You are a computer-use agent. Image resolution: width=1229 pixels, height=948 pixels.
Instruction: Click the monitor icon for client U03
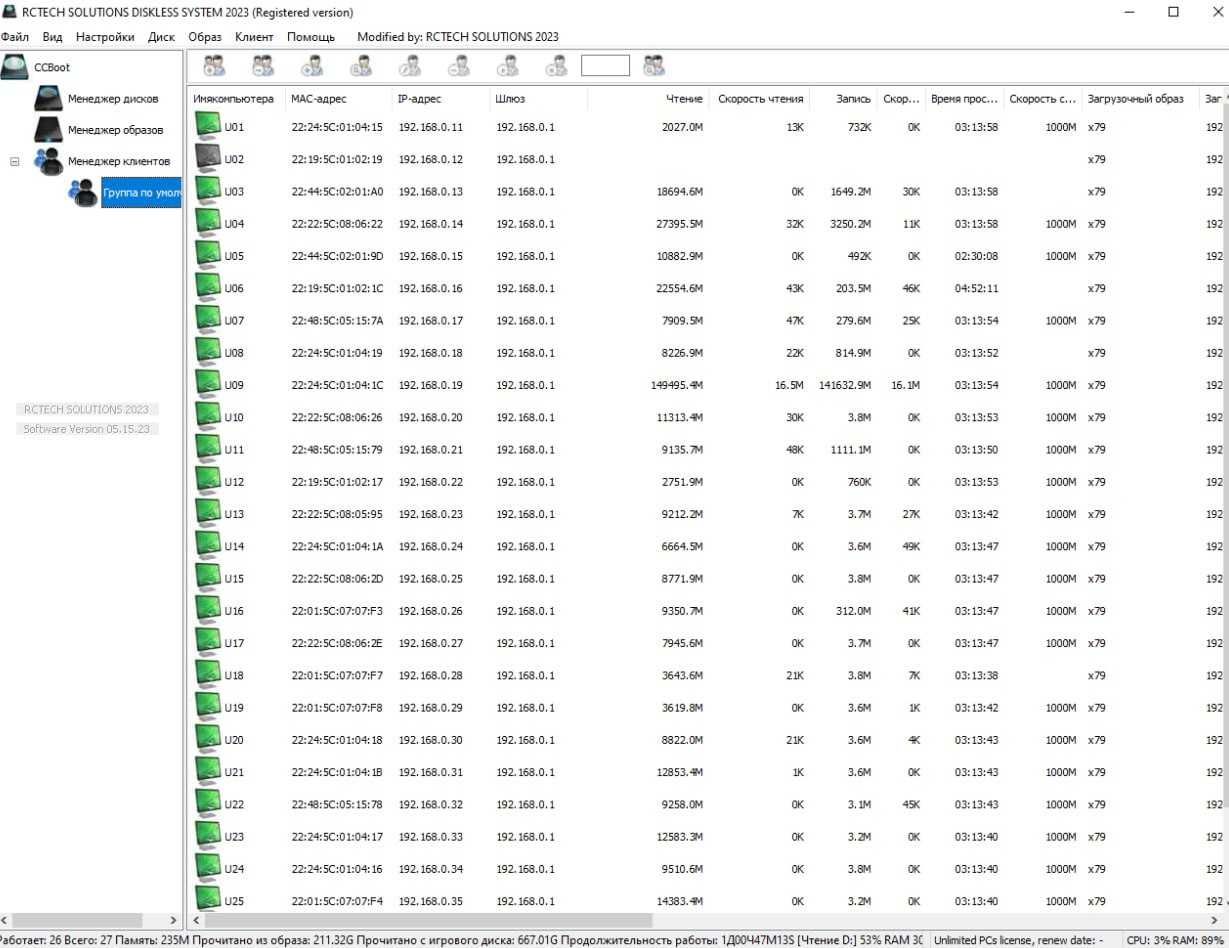[207, 190]
